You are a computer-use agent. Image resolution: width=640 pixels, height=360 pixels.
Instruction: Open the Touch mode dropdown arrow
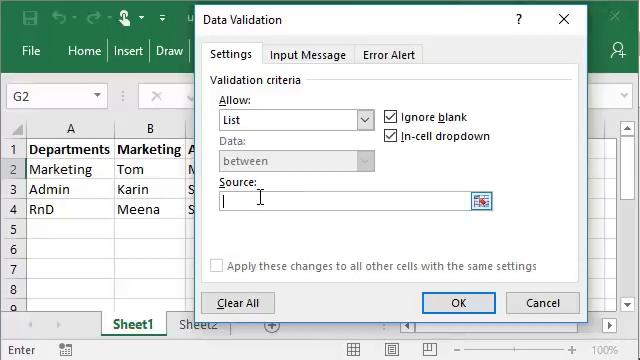pos(141,18)
